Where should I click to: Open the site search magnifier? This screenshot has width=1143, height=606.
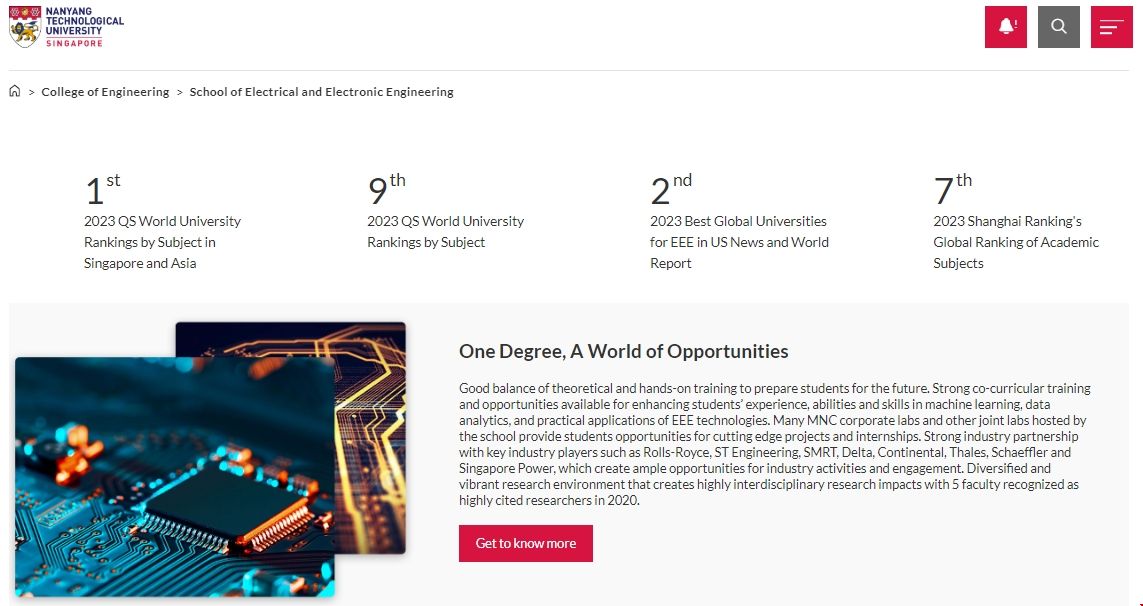pos(1059,27)
